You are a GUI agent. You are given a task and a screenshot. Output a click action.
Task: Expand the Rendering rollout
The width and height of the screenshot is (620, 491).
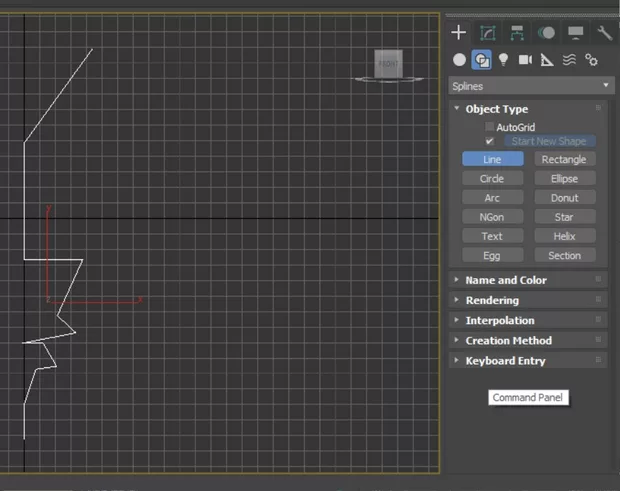point(491,300)
